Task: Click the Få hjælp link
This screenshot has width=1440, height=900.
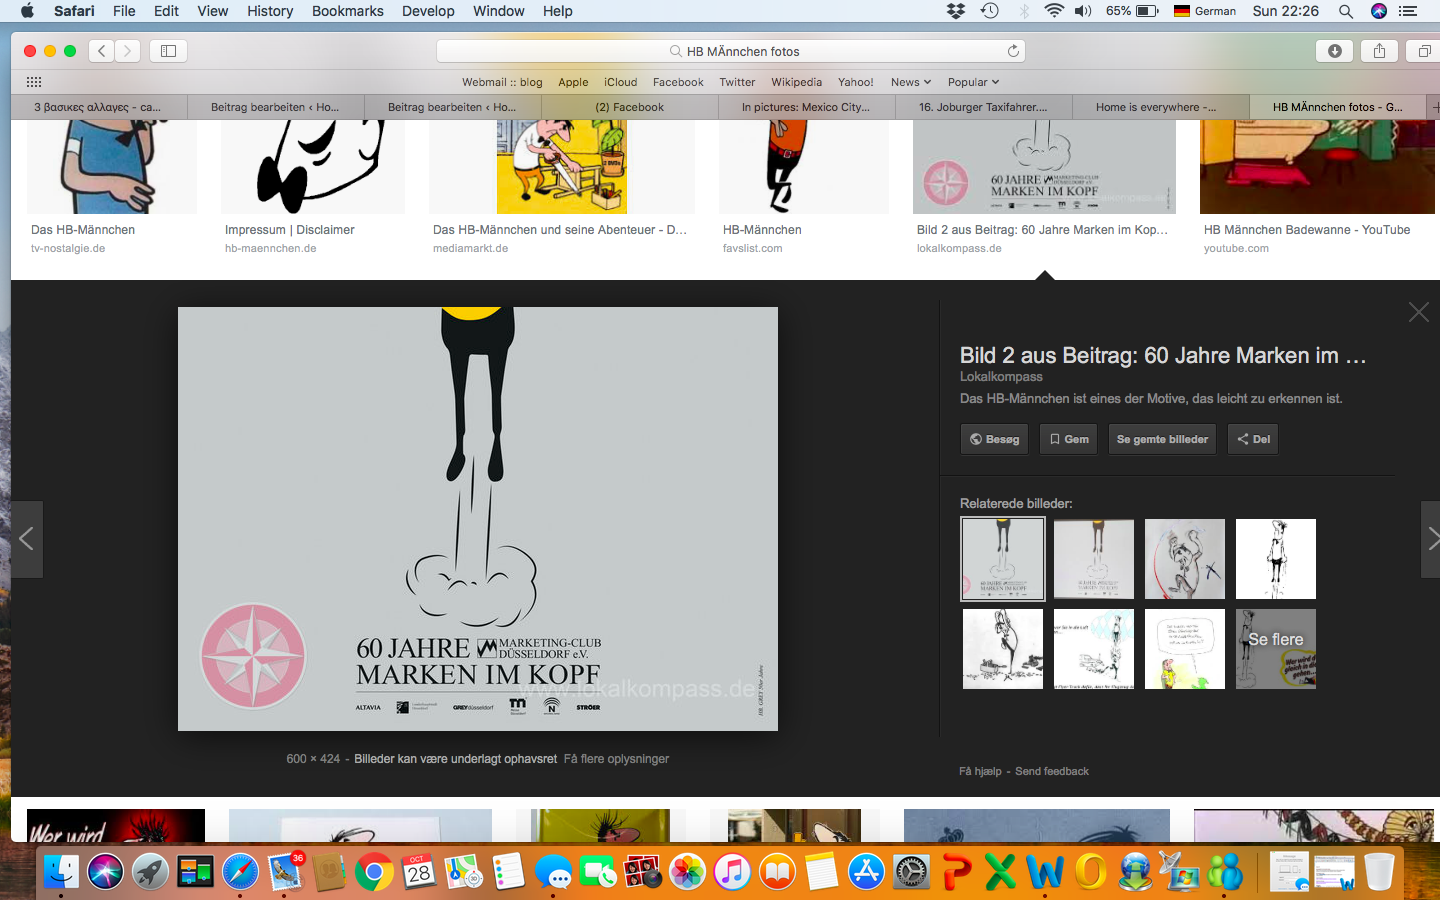Action: click(980, 771)
